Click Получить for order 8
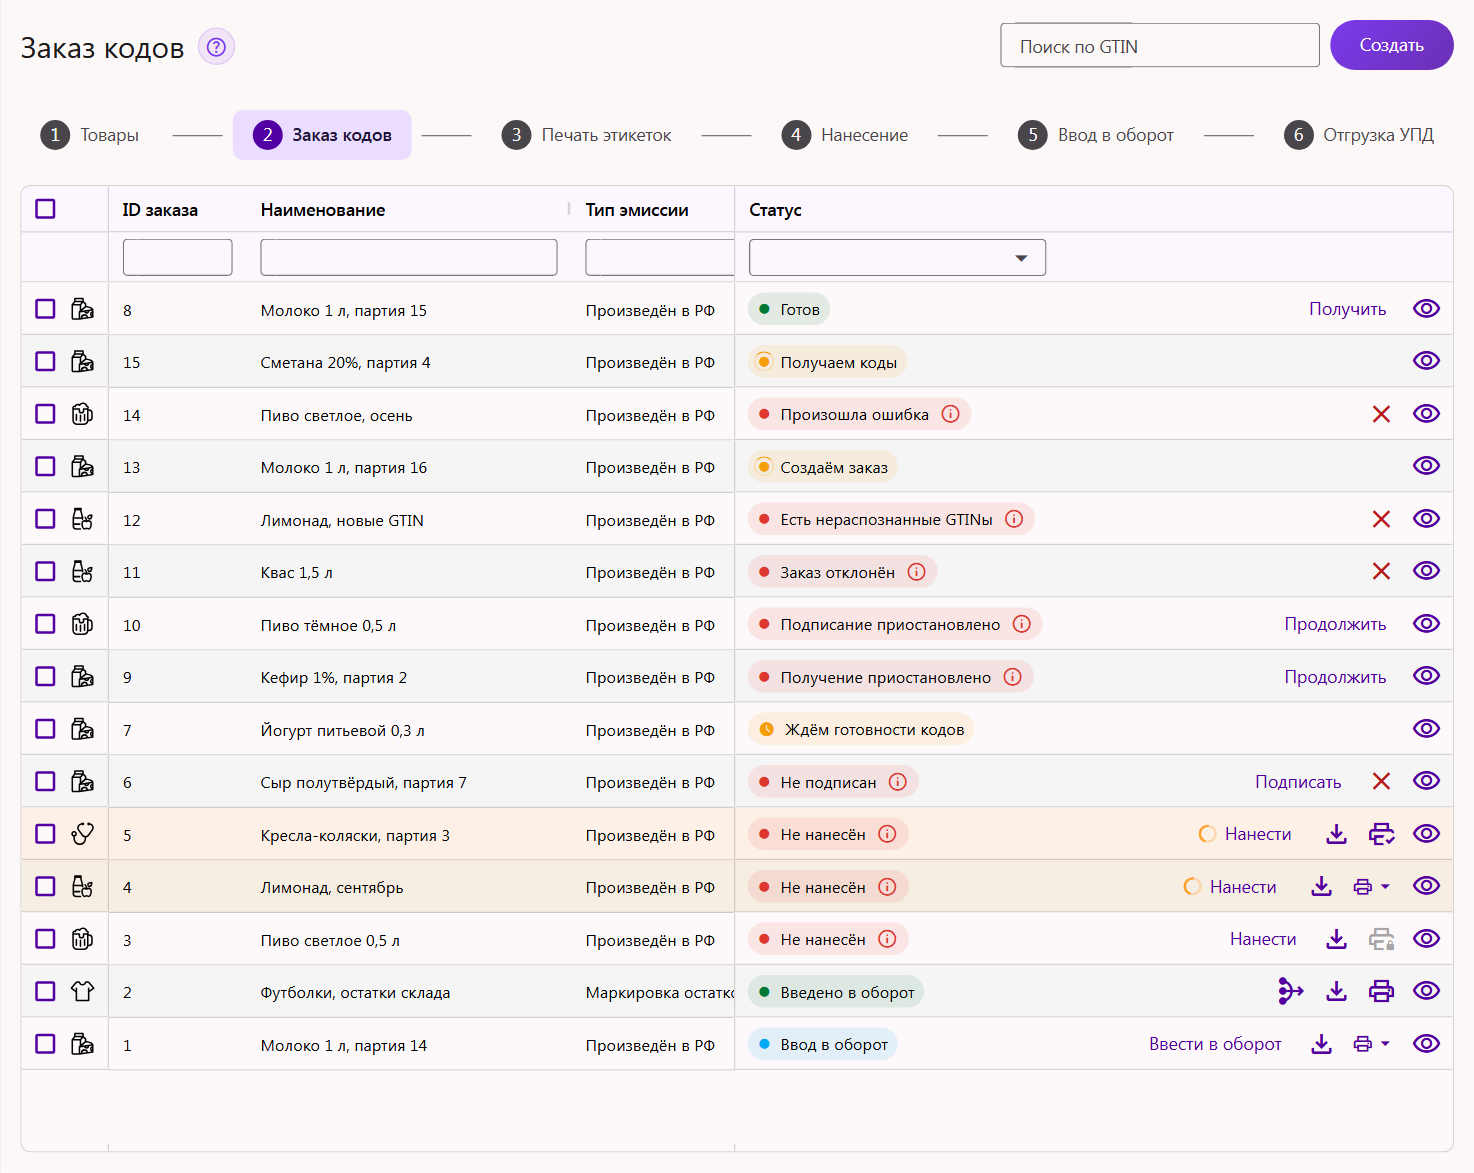The height and width of the screenshot is (1173, 1474). [1347, 309]
